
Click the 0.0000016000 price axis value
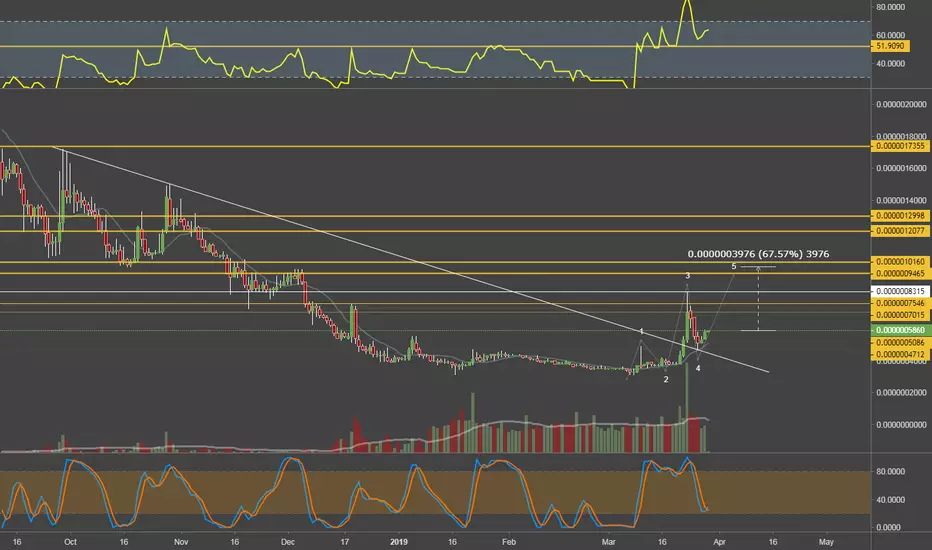click(901, 168)
